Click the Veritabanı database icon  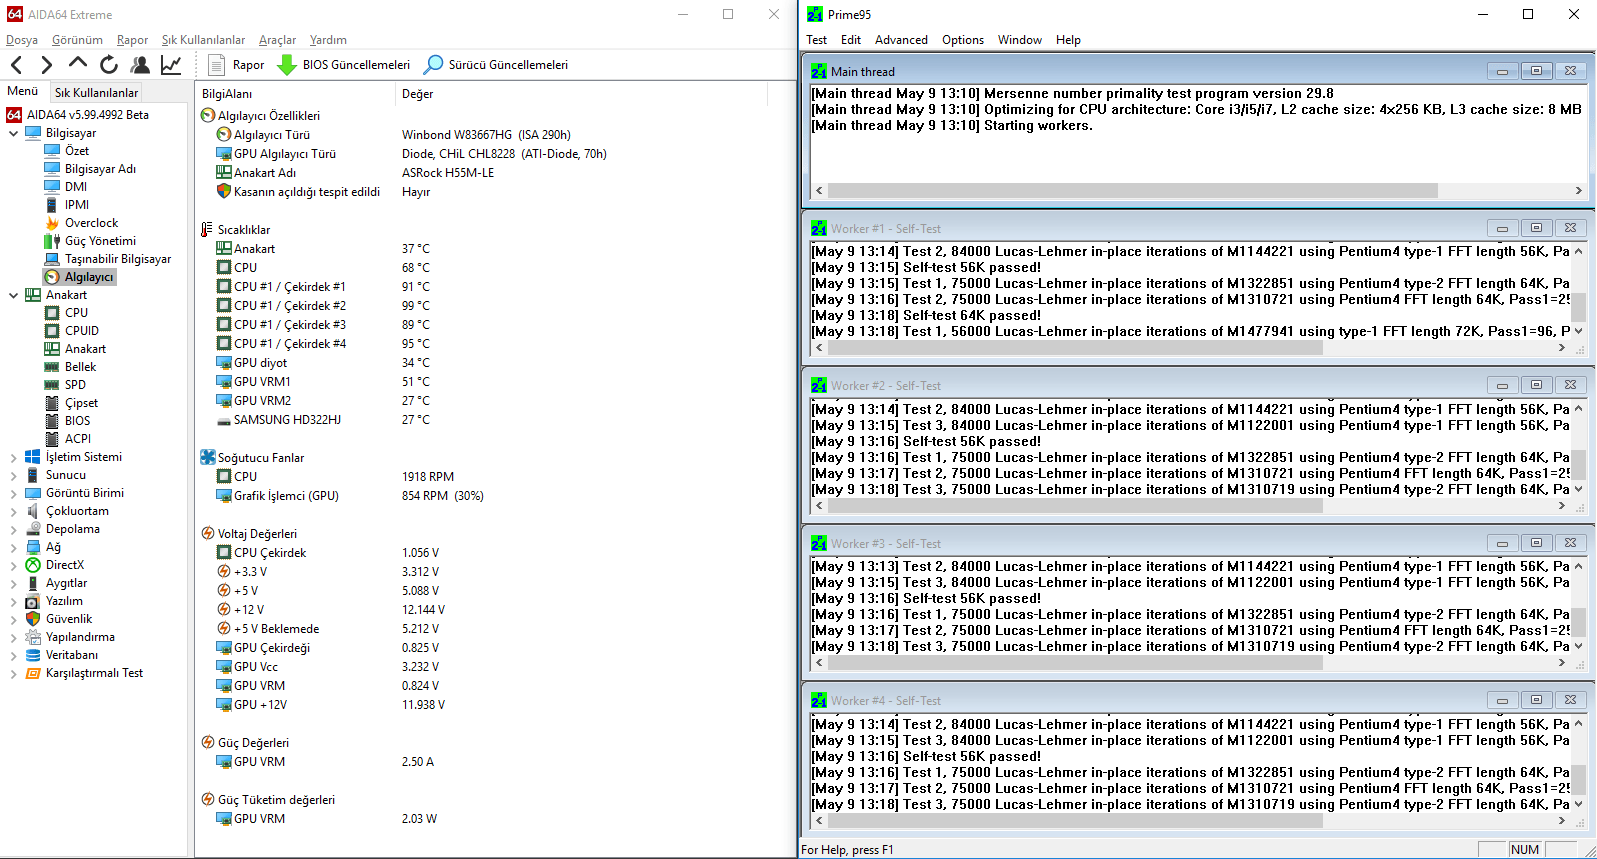[x=33, y=655]
